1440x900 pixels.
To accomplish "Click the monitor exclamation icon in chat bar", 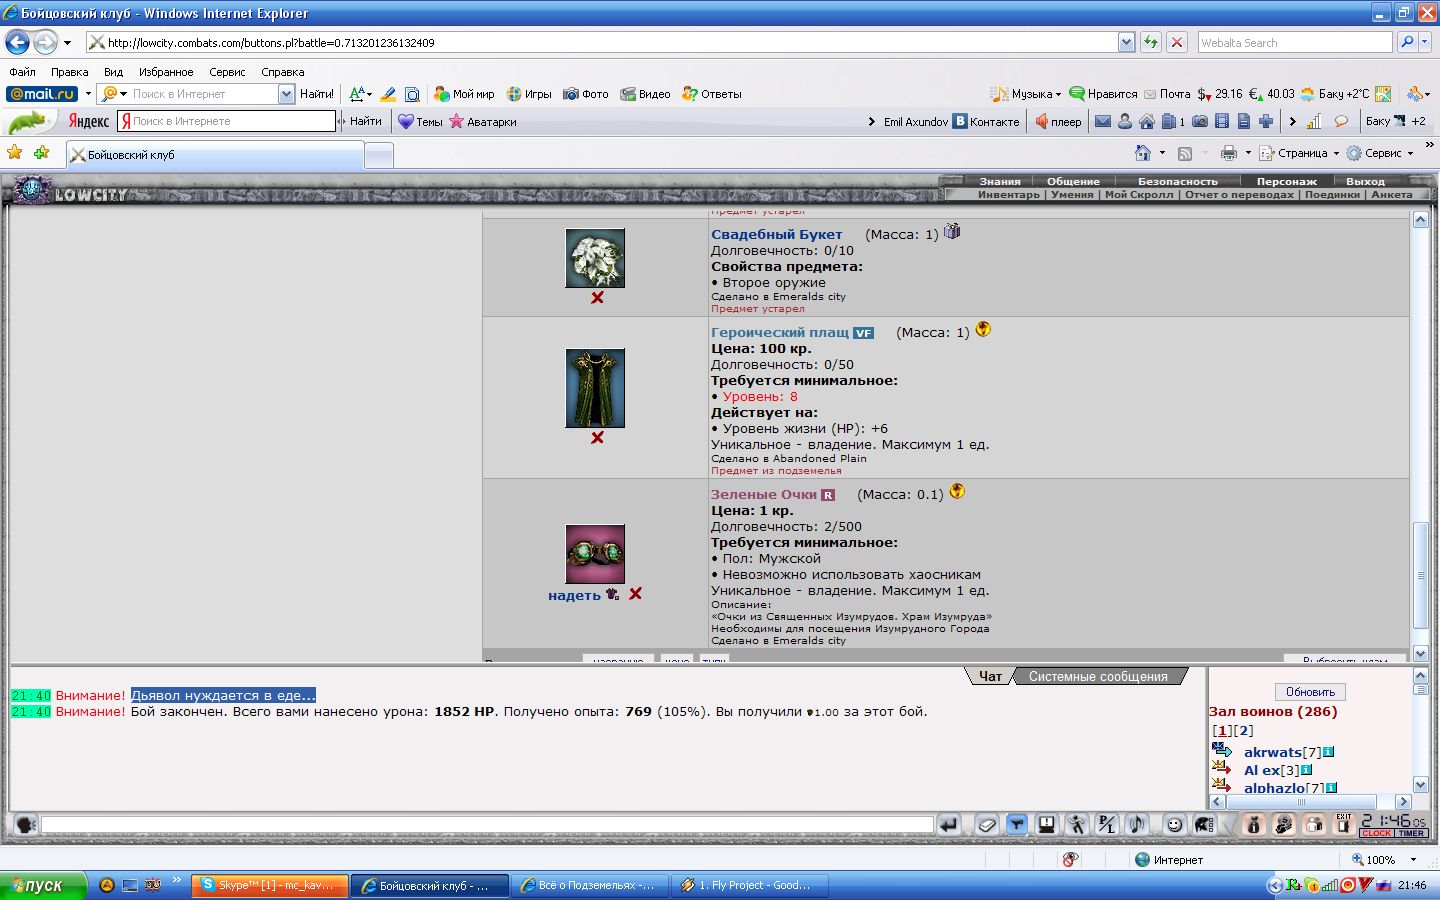I will 1047,825.
